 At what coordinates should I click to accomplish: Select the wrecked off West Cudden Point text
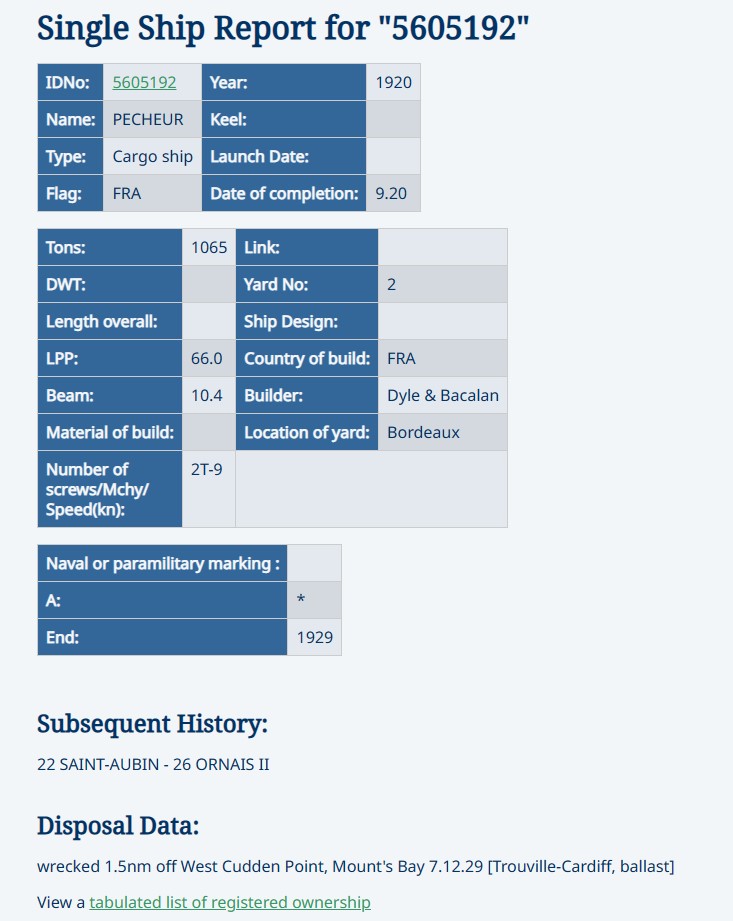click(x=355, y=866)
